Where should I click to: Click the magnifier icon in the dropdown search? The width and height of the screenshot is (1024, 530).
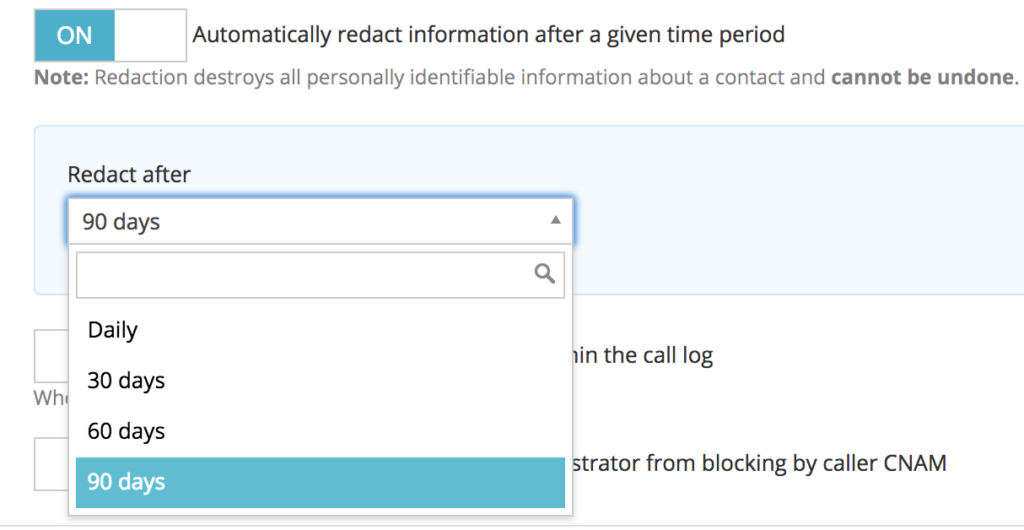545,274
